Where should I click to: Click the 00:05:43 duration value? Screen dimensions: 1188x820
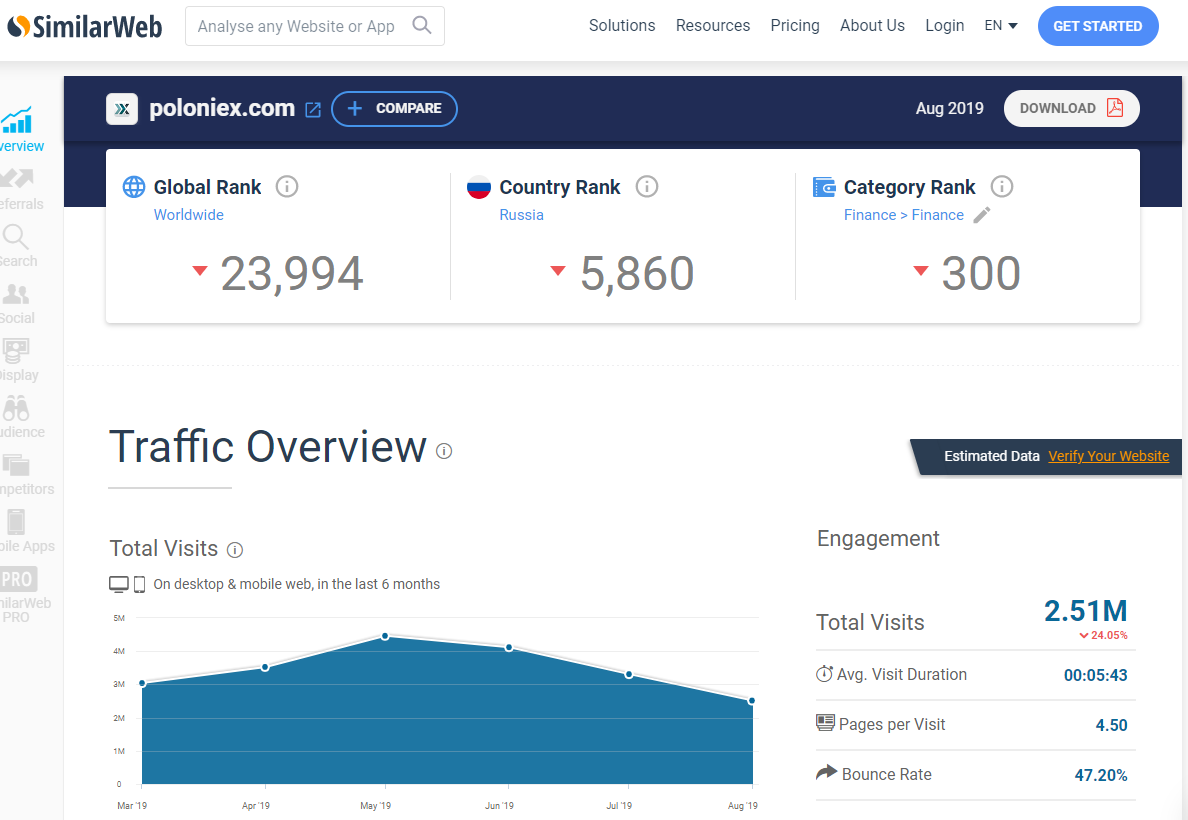point(1096,675)
